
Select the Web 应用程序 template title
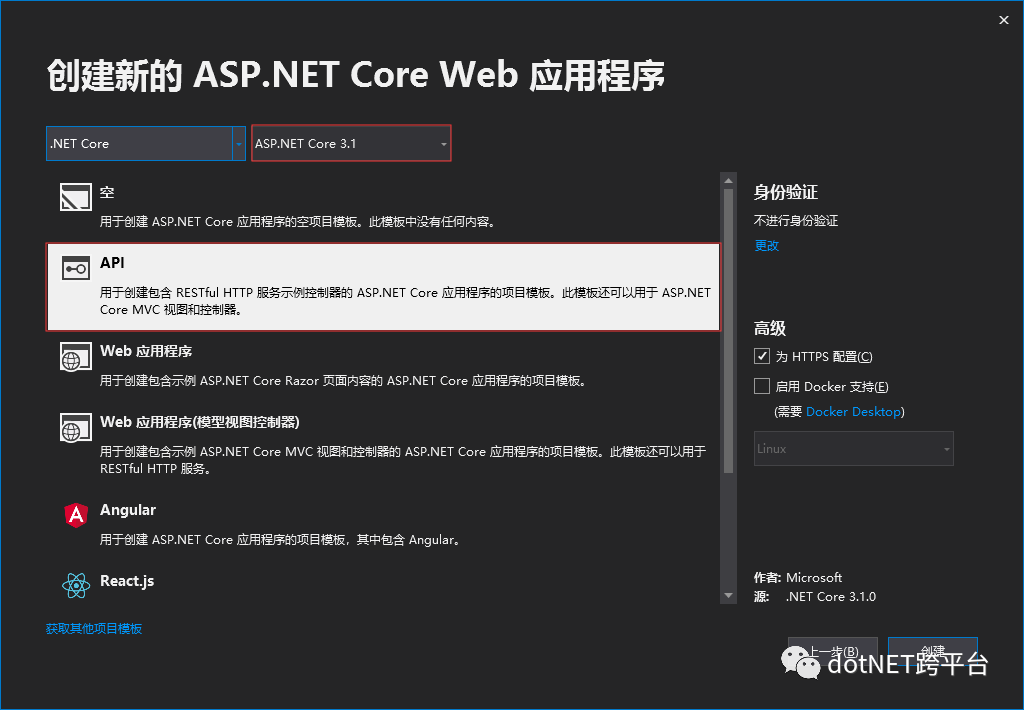[x=146, y=351]
